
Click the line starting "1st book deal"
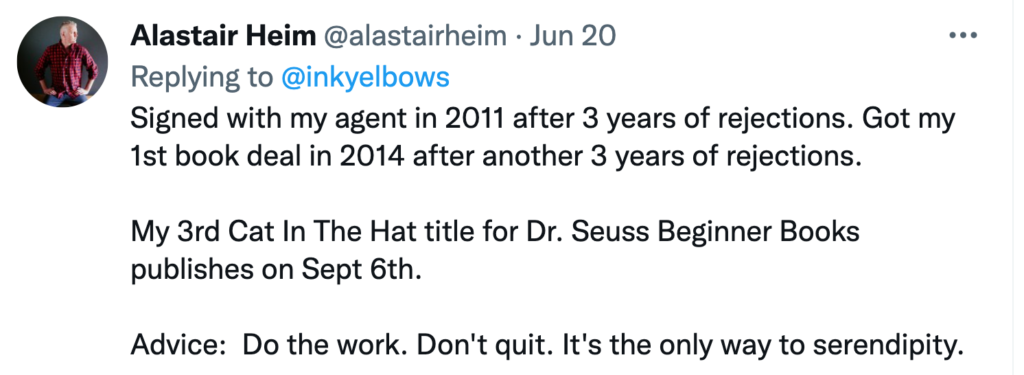[x=496, y=157]
